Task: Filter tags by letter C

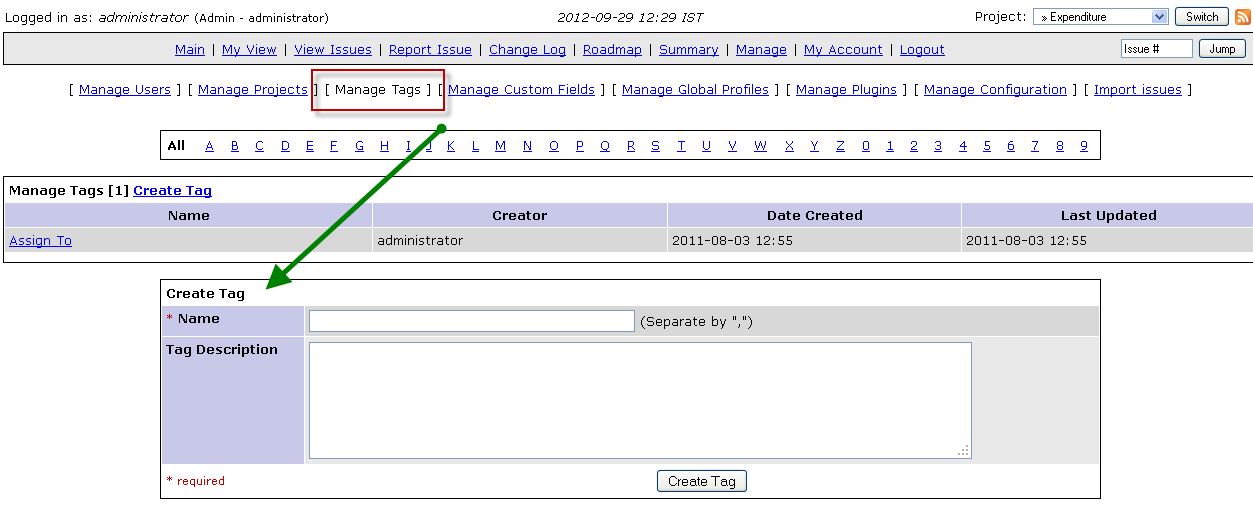Action: [x=259, y=146]
